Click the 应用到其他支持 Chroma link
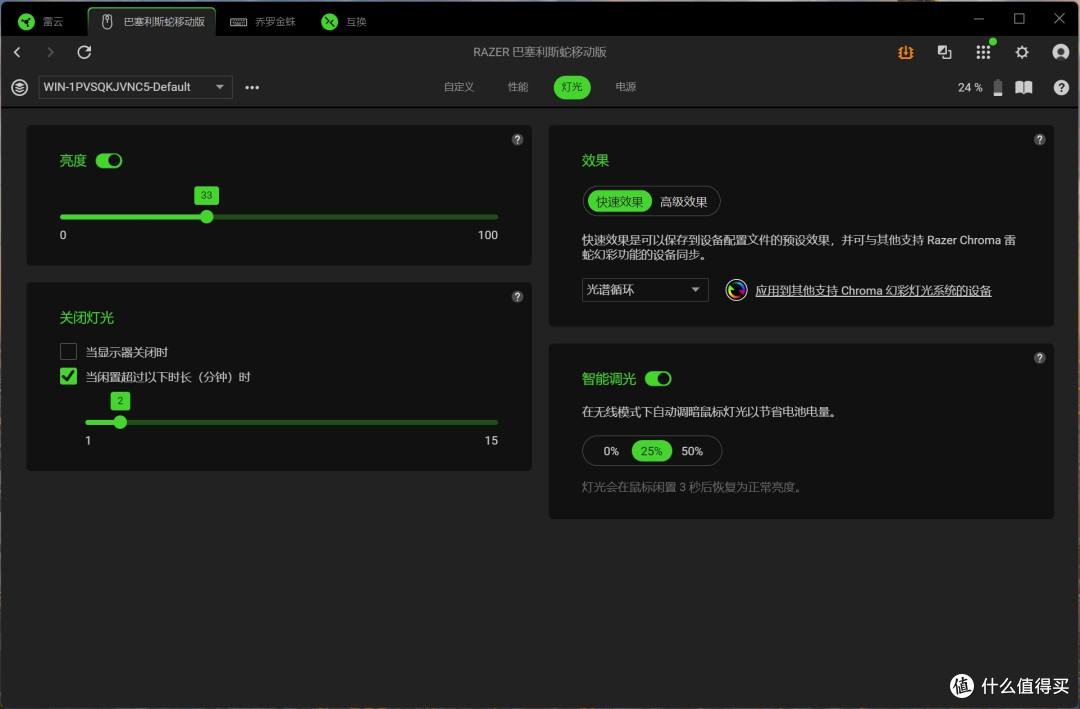 click(x=873, y=291)
